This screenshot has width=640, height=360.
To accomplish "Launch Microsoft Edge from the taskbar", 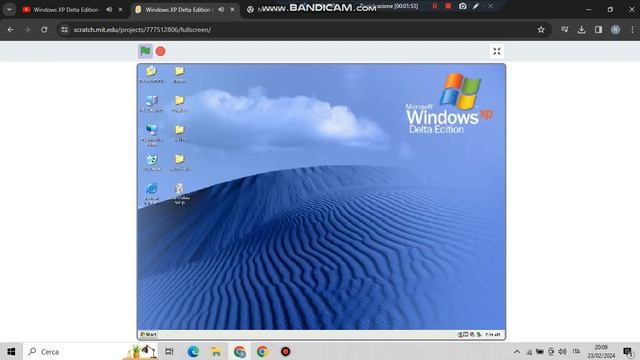I will (193, 351).
